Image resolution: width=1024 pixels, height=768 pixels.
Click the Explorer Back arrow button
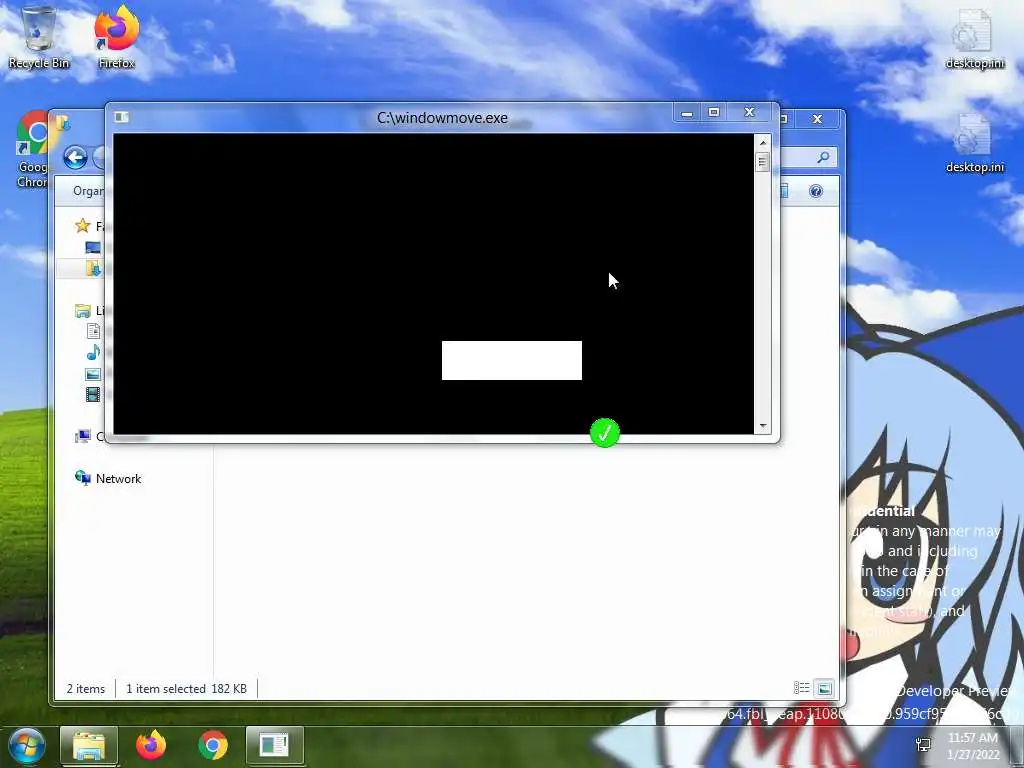[76, 157]
